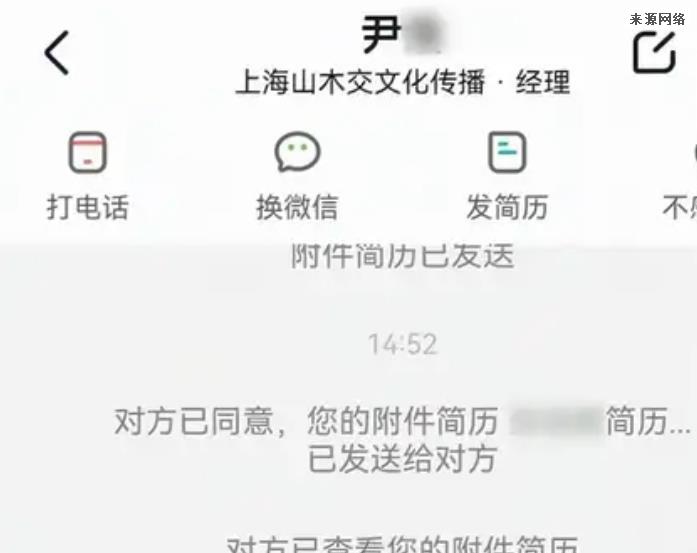
Task: Tap the 打电话 phone icon
Action: pyautogui.click(x=88, y=152)
